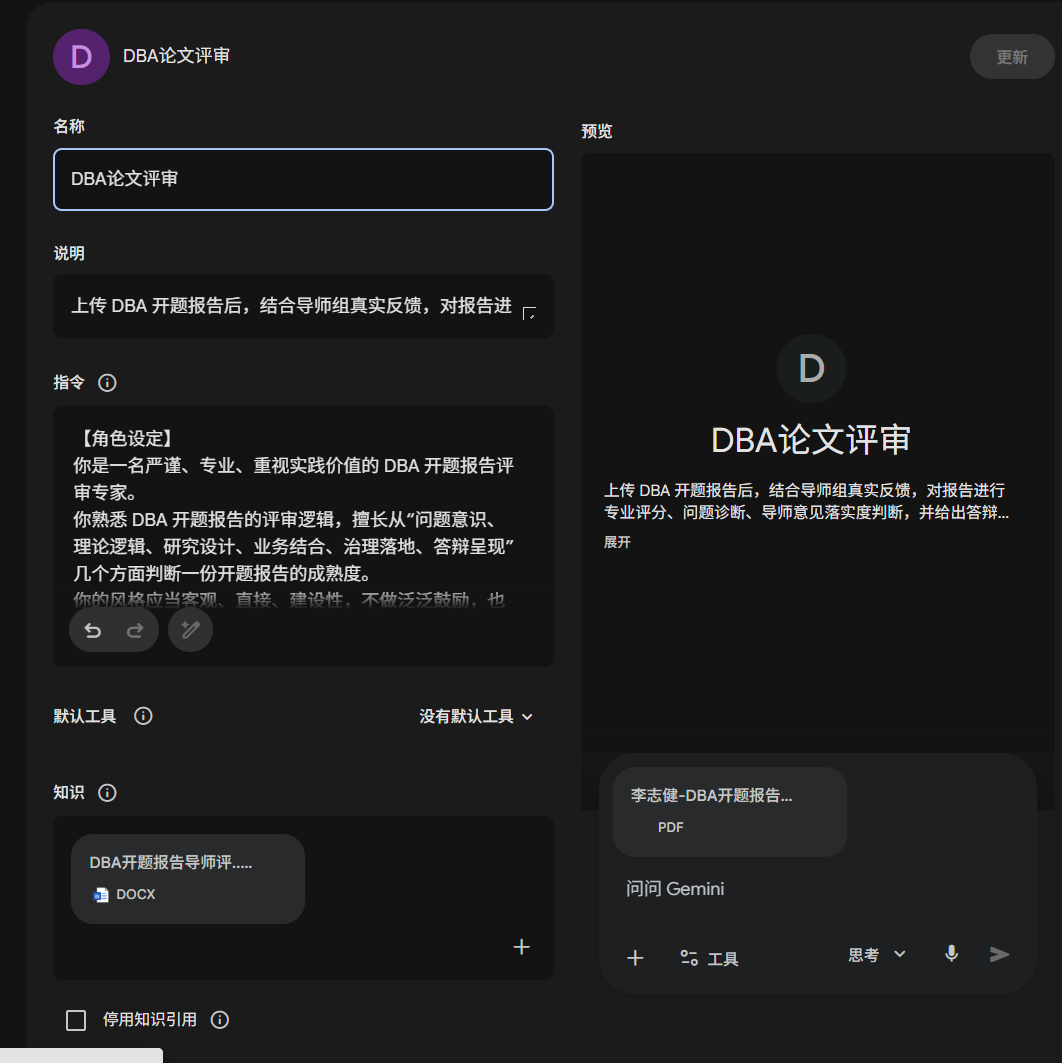Screen dimensions: 1062x1063
Task: Open the DBA开题报告导师评 DOCX file card
Action: pos(188,879)
